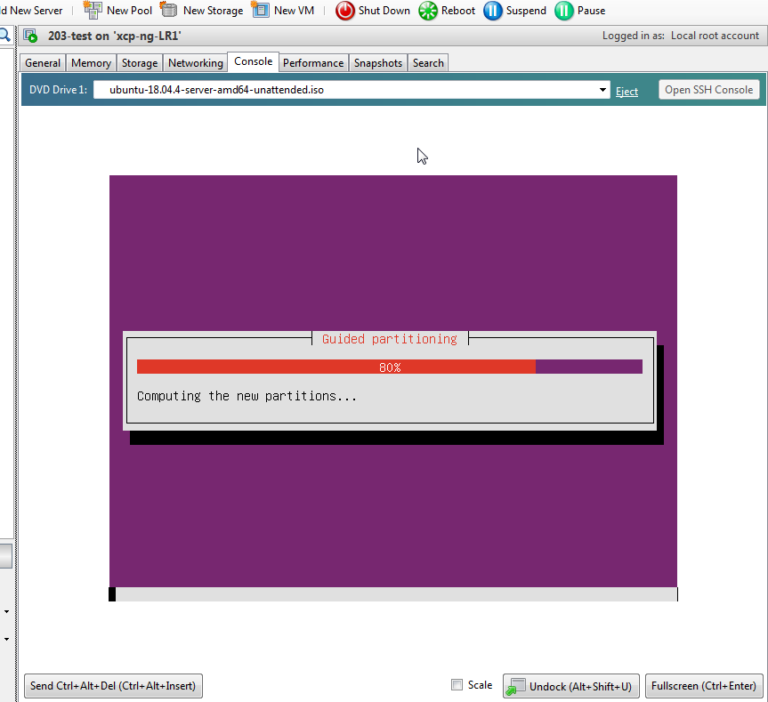The image size is (768, 702).
Task: Switch to the Networking tab
Action: (x=195, y=63)
